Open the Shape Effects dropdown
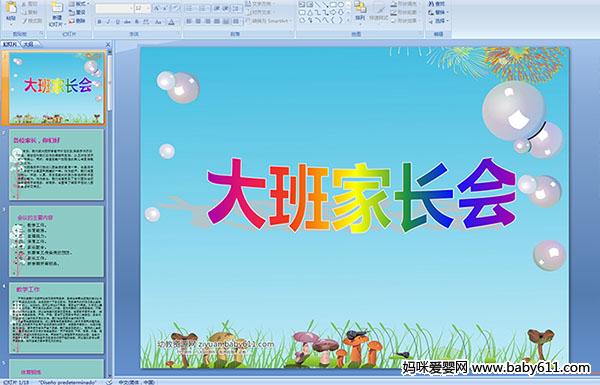Screen dimensions: 600x385 pos(406,21)
